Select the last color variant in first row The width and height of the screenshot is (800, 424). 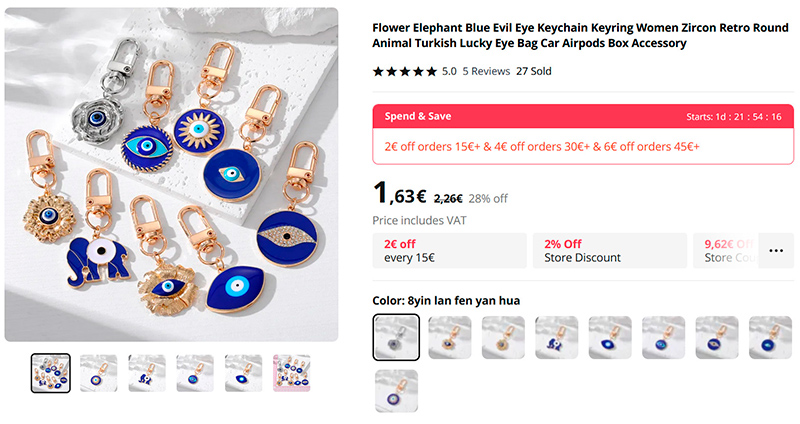coord(770,337)
